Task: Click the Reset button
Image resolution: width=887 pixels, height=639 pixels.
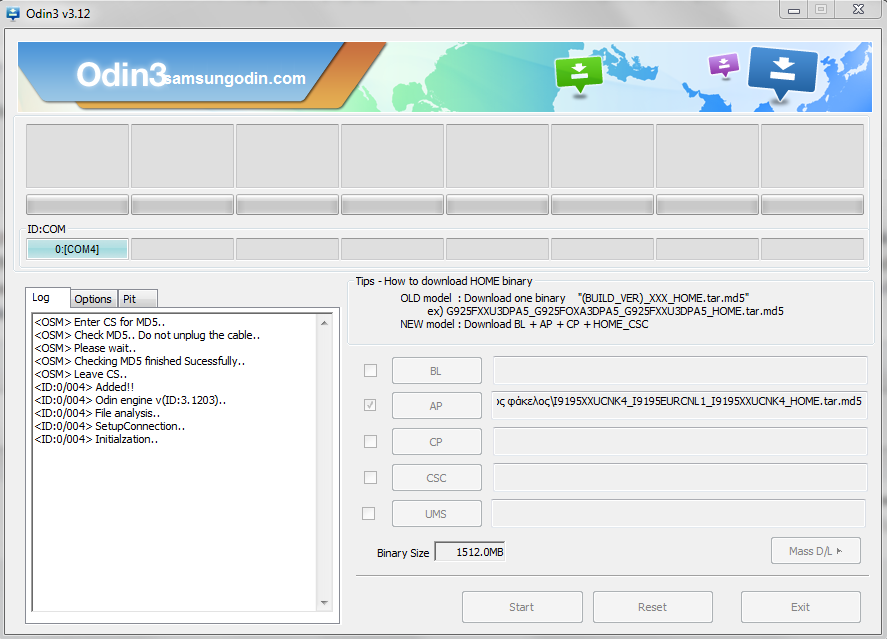Action: (x=653, y=607)
